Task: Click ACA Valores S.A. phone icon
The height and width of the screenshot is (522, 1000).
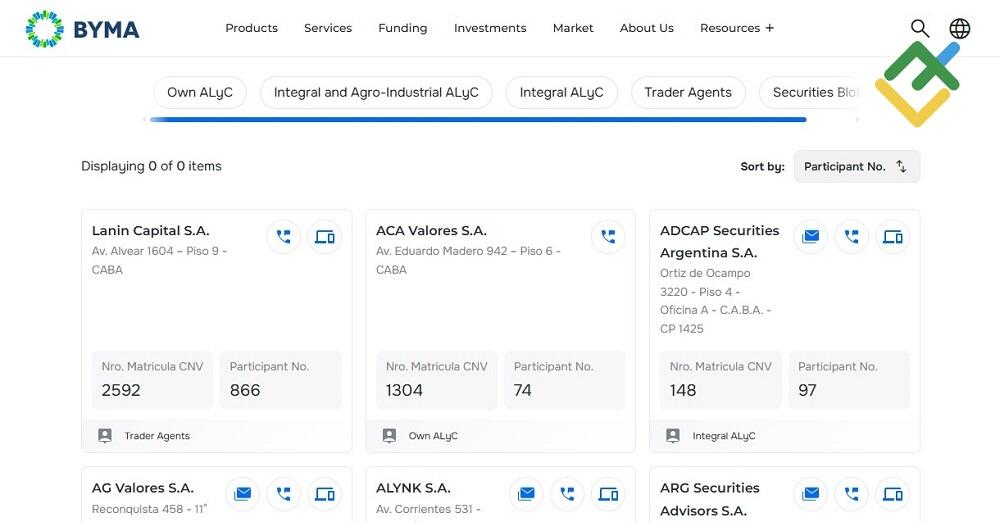Action: point(608,237)
